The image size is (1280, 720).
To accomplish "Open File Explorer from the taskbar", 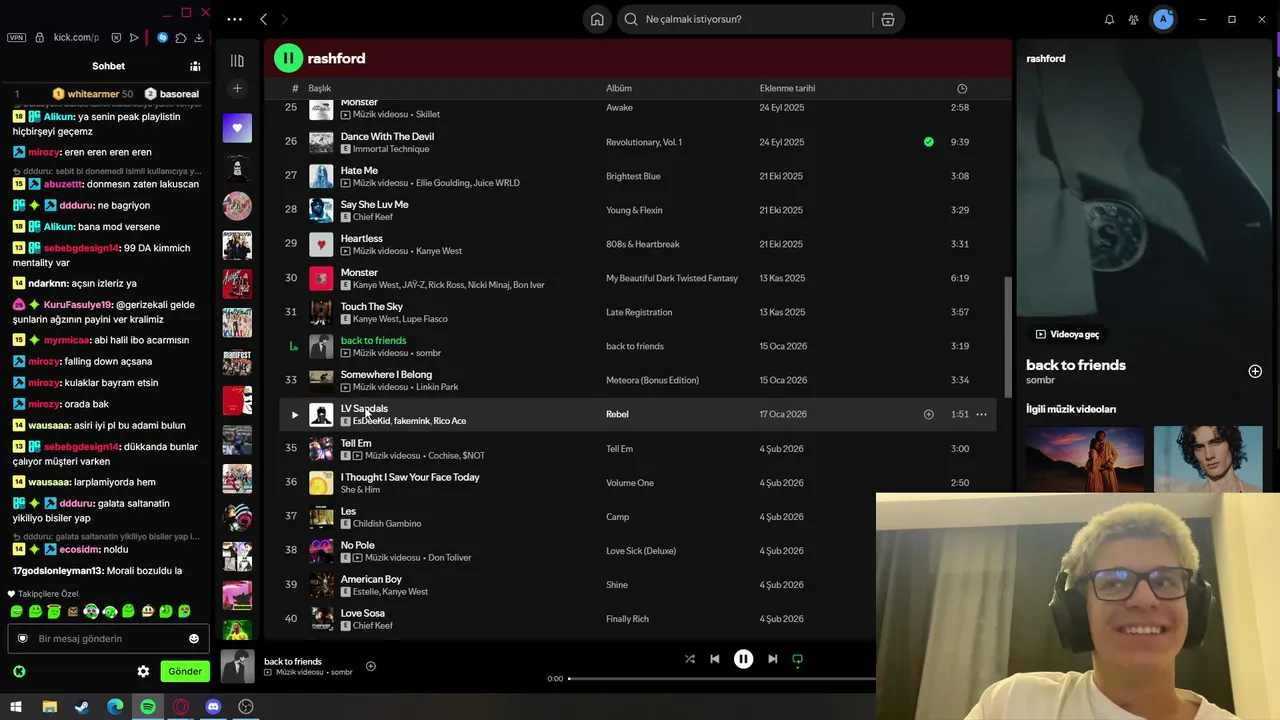I will (x=49, y=707).
